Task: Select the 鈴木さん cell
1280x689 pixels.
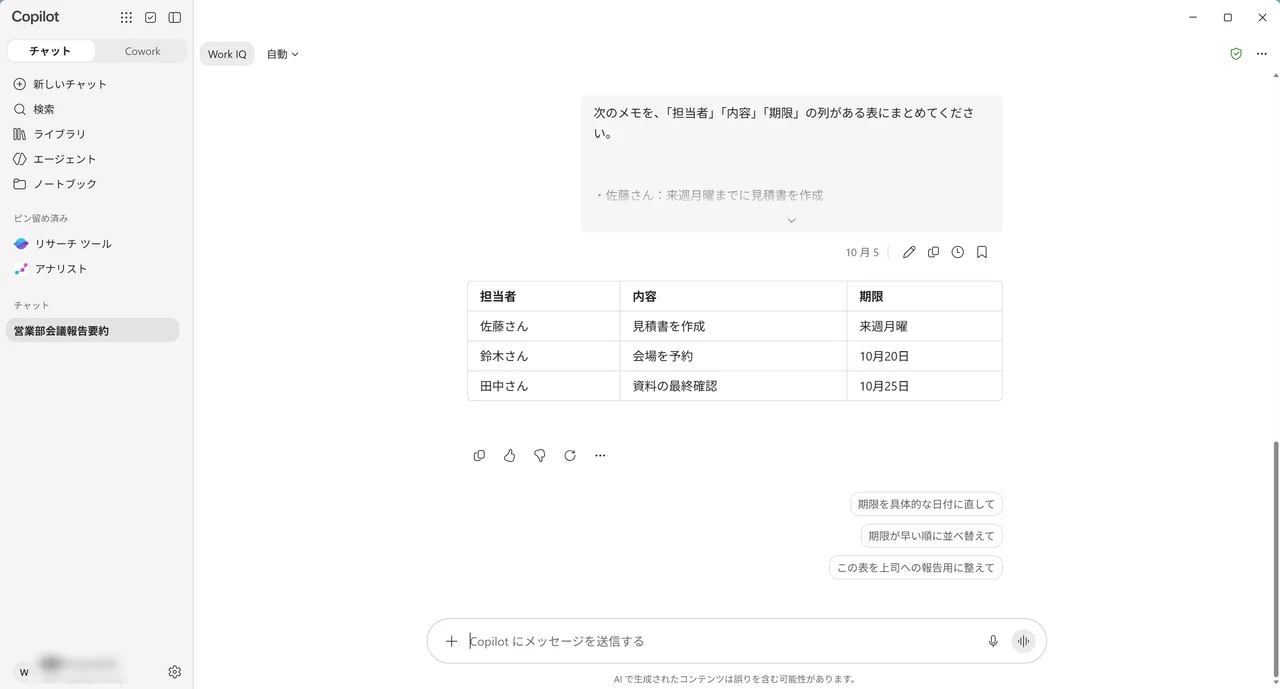Action: point(544,356)
